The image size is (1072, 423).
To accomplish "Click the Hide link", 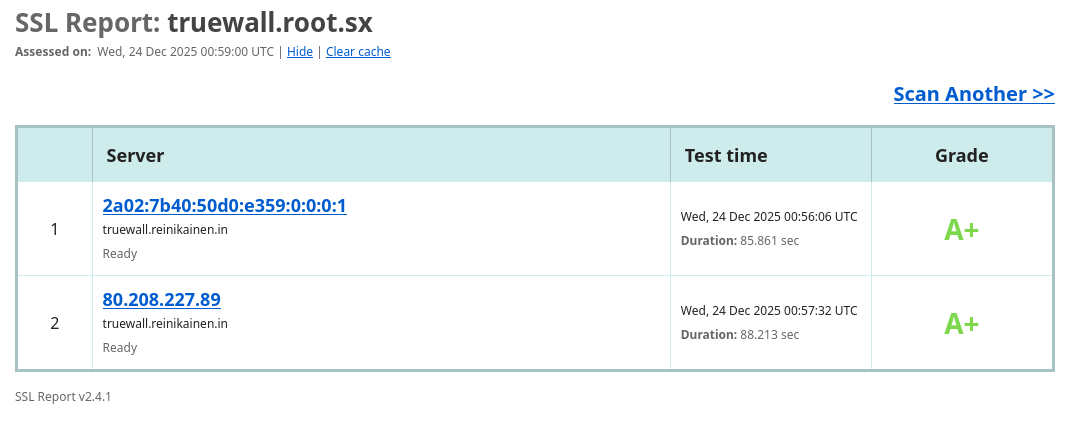I will [300, 52].
